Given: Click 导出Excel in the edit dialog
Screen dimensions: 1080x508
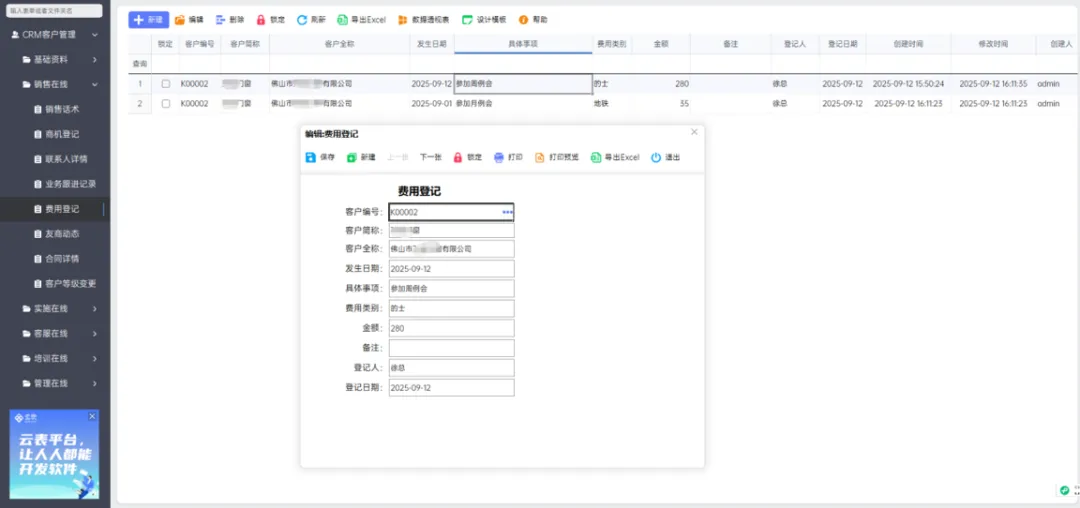Looking at the screenshot, I should [x=615, y=158].
